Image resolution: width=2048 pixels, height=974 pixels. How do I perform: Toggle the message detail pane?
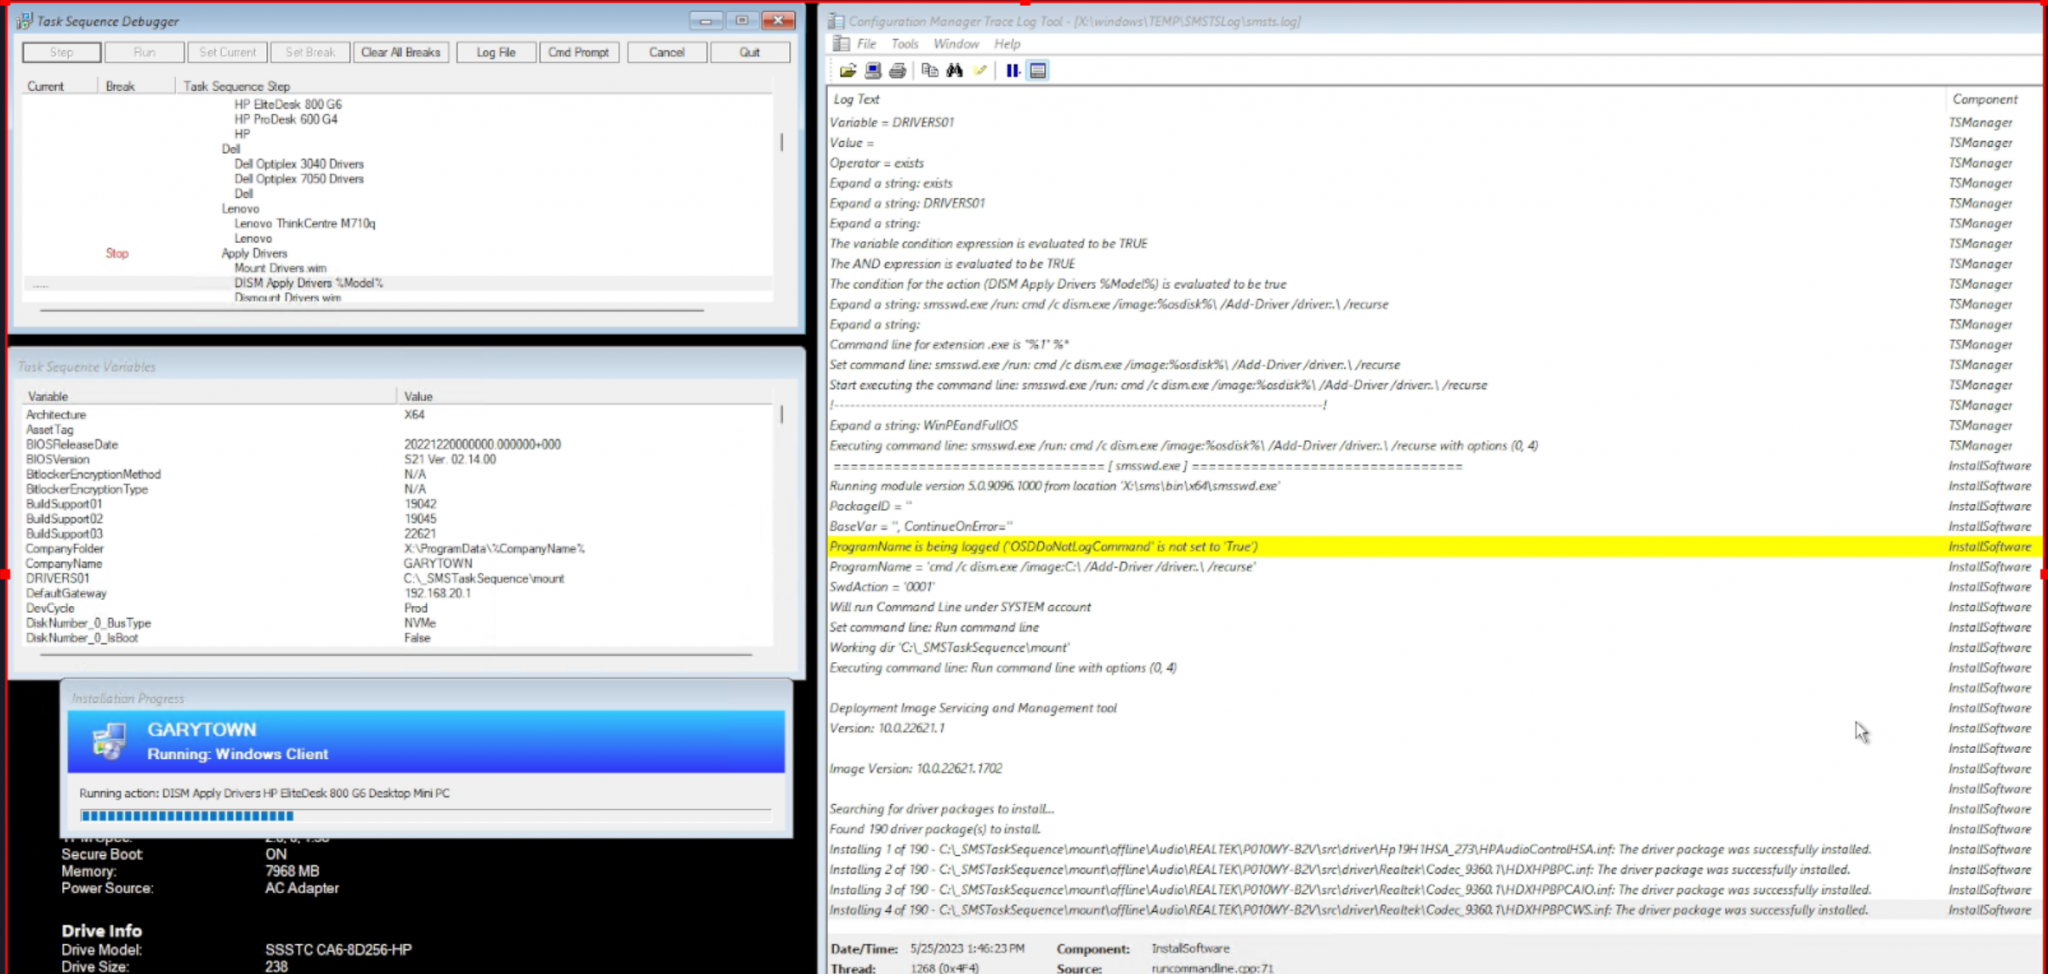(x=1038, y=70)
